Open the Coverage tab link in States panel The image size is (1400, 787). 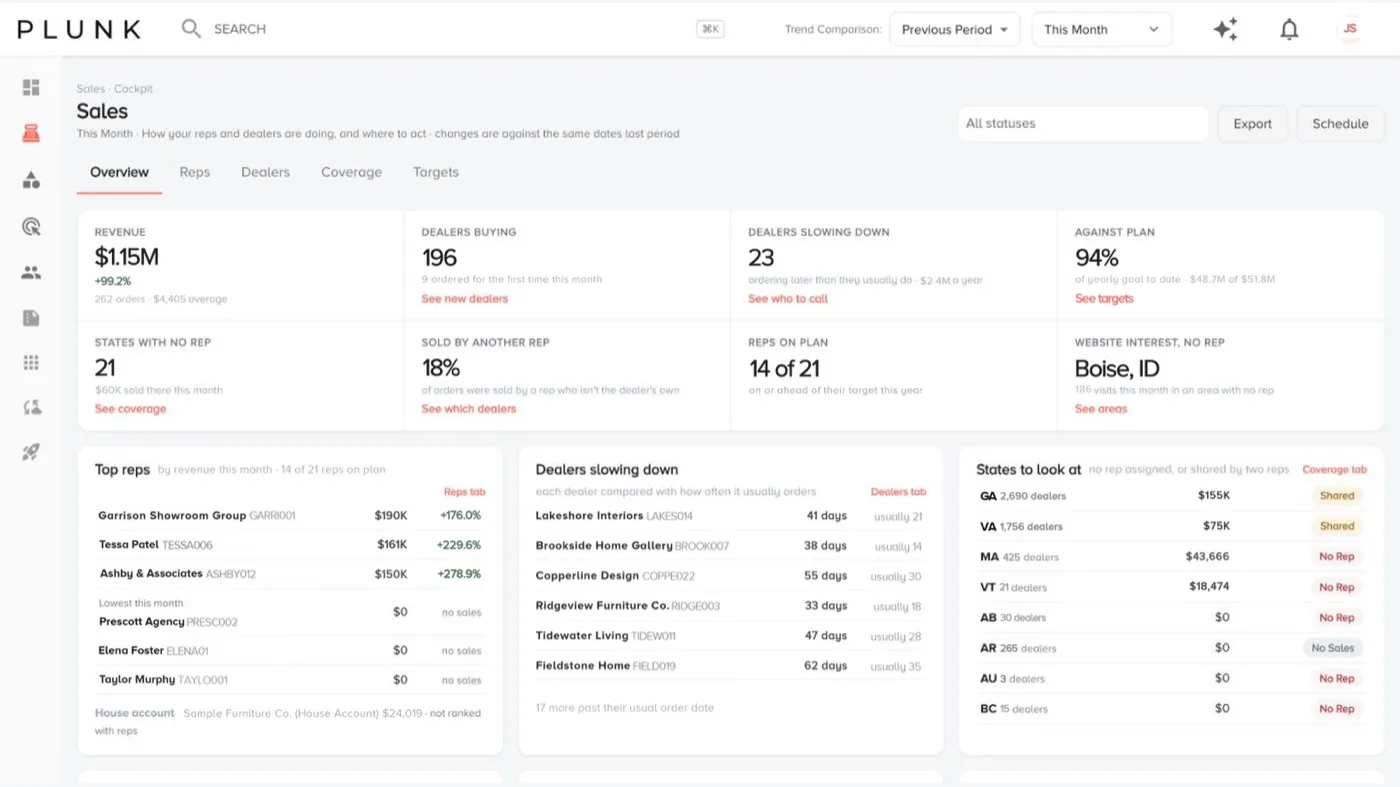click(x=1334, y=469)
